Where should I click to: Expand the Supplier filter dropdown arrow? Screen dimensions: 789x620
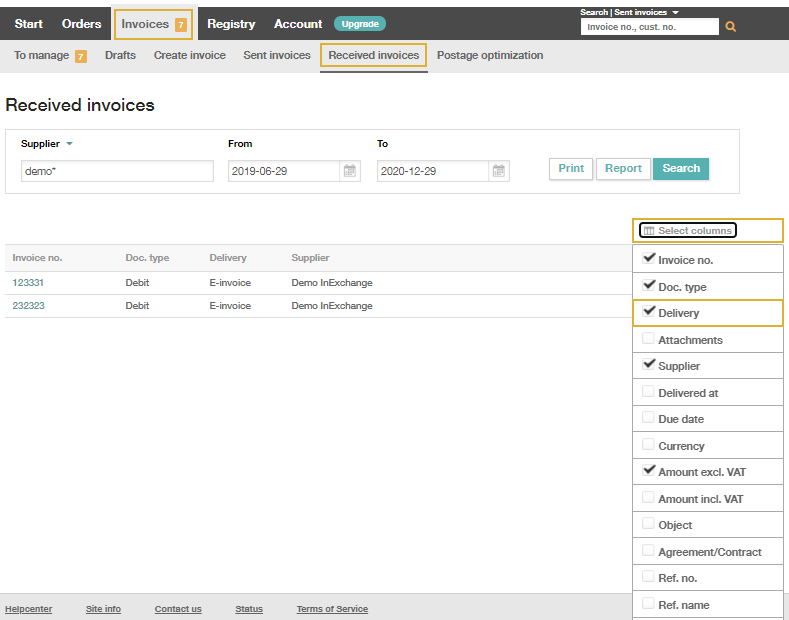click(69, 144)
